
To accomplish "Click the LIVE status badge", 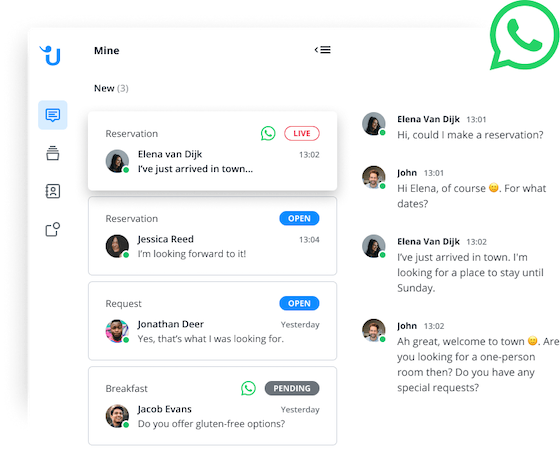I will tap(302, 133).
